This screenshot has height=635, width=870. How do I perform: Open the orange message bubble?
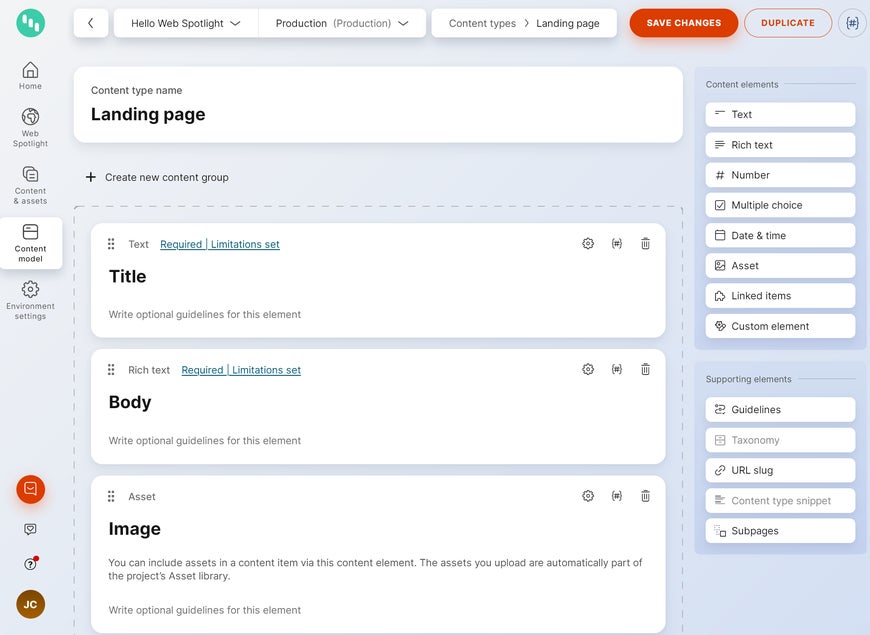(x=30, y=489)
